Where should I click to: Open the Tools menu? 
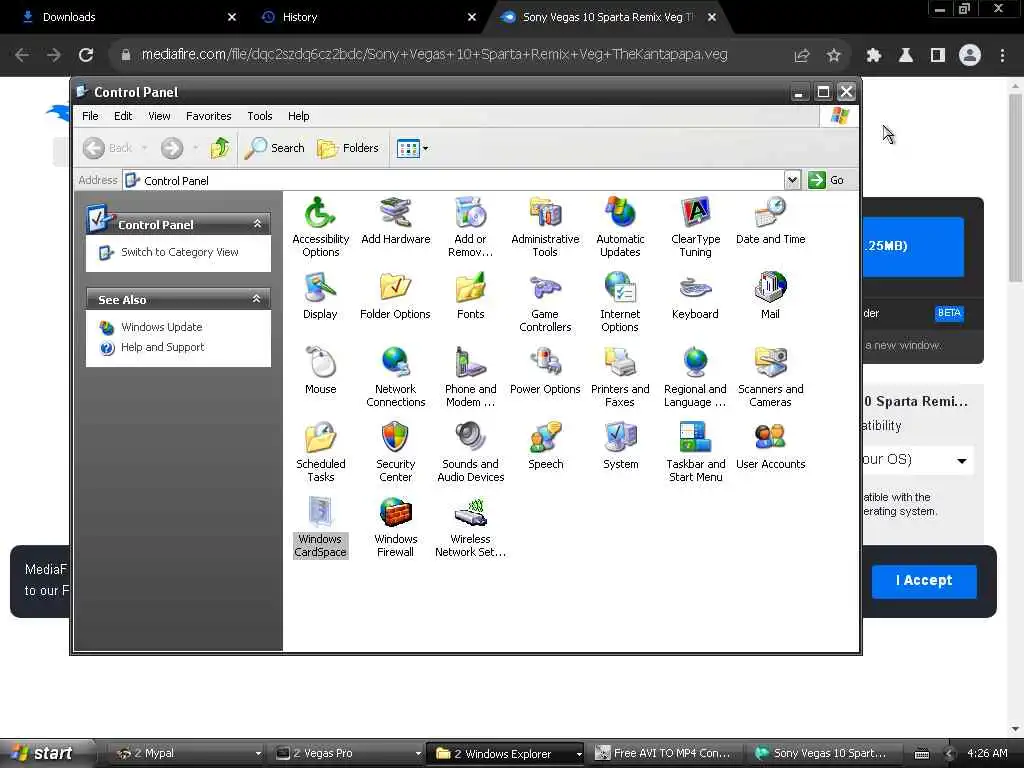259,116
